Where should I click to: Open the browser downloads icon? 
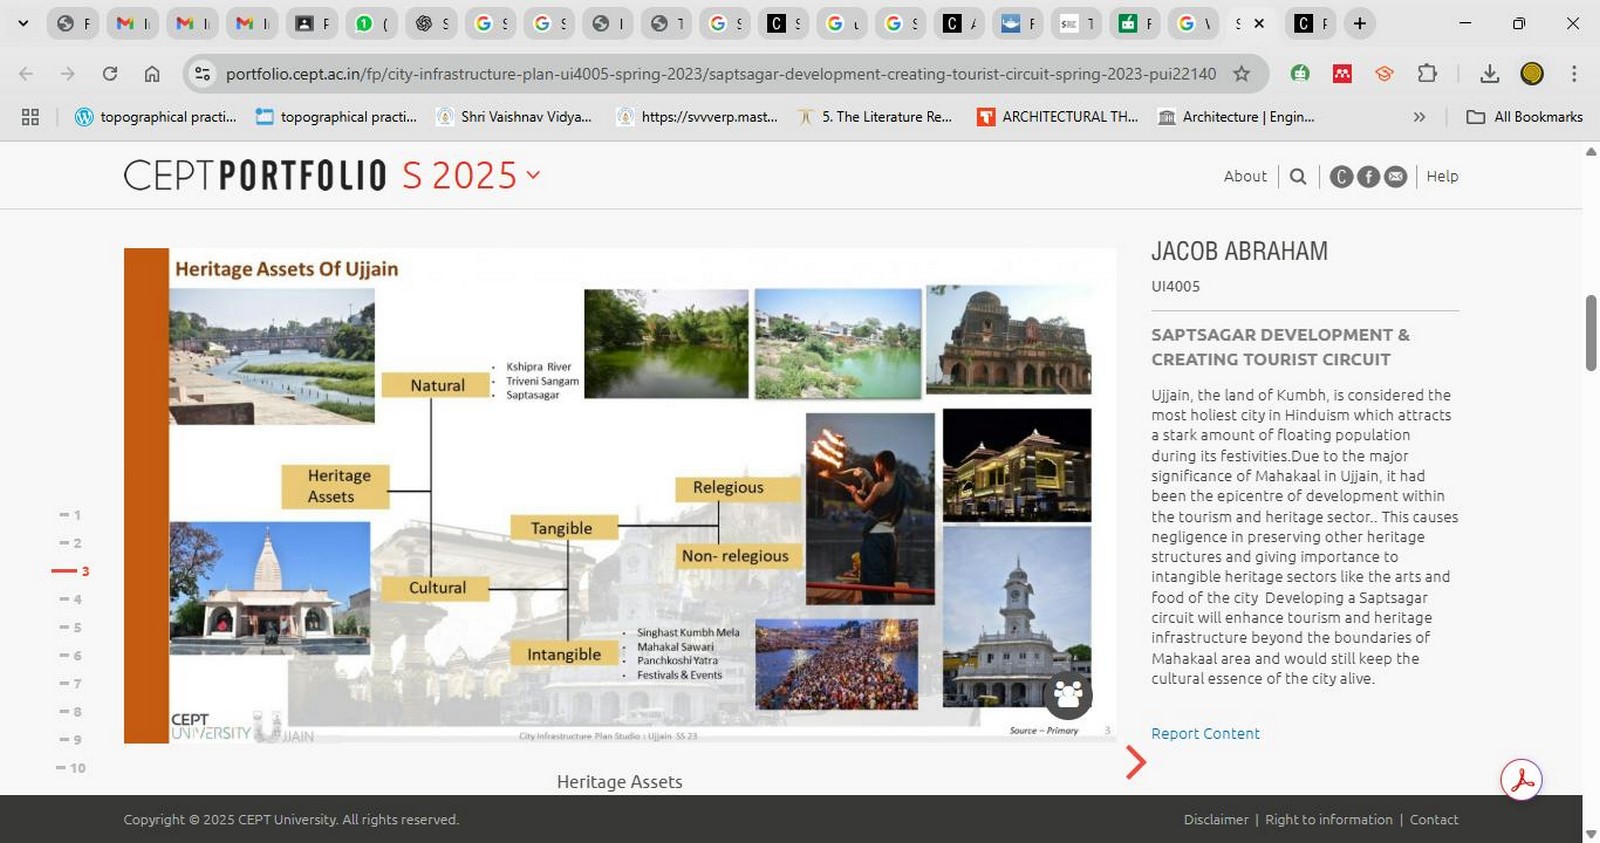[x=1489, y=73]
